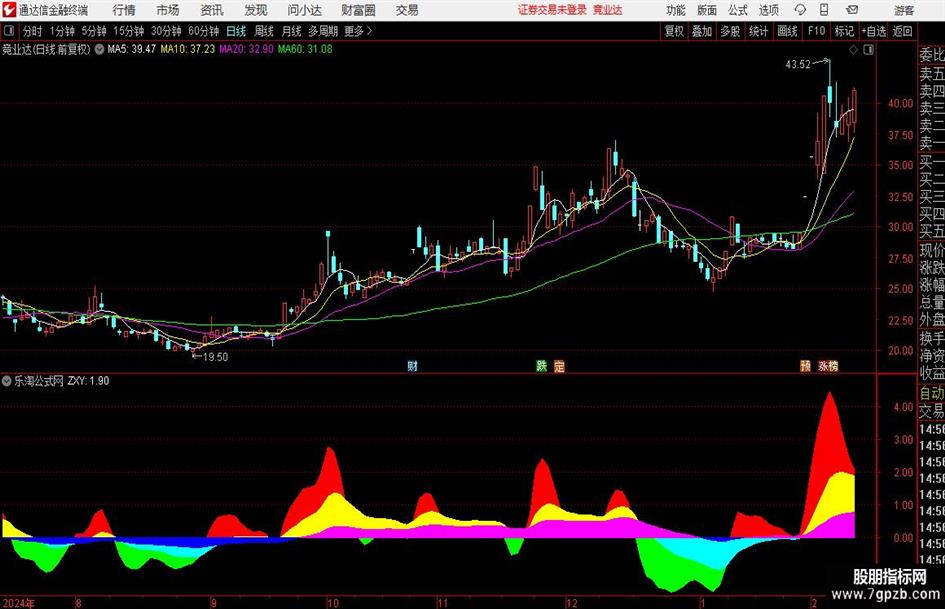Viewport: 945px width, 609px height.
Task: Click the 预 marker on the chart
Action: point(805,365)
